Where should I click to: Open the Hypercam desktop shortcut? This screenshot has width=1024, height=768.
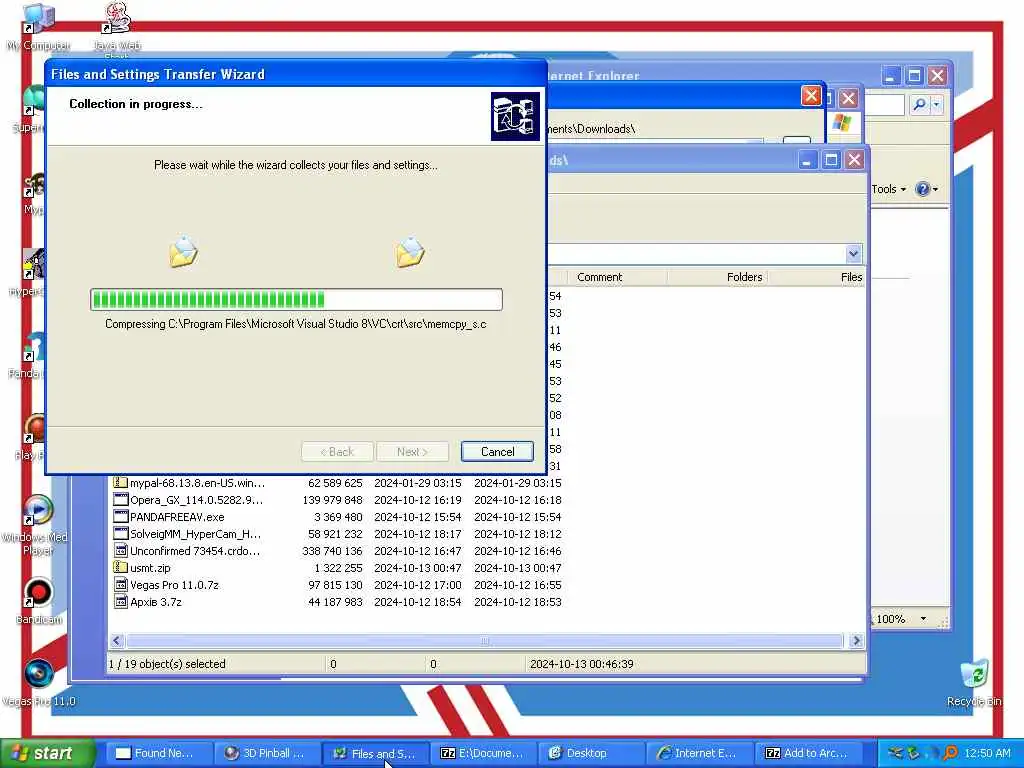(x=33, y=272)
